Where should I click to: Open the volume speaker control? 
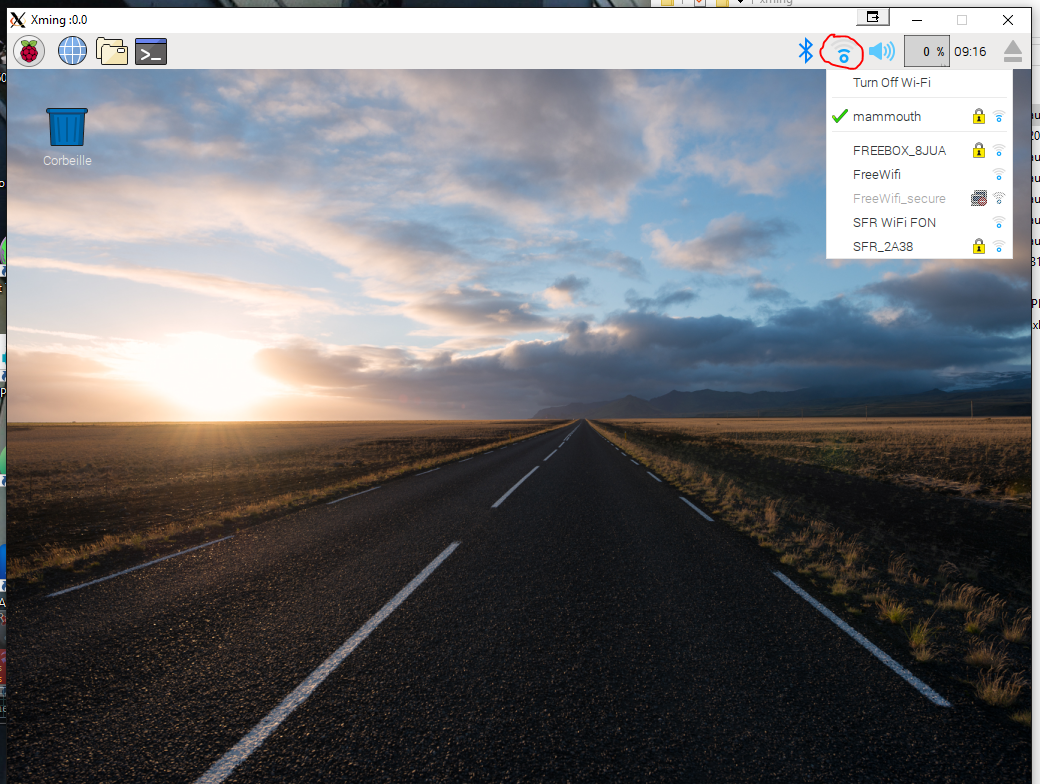click(x=881, y=51)
